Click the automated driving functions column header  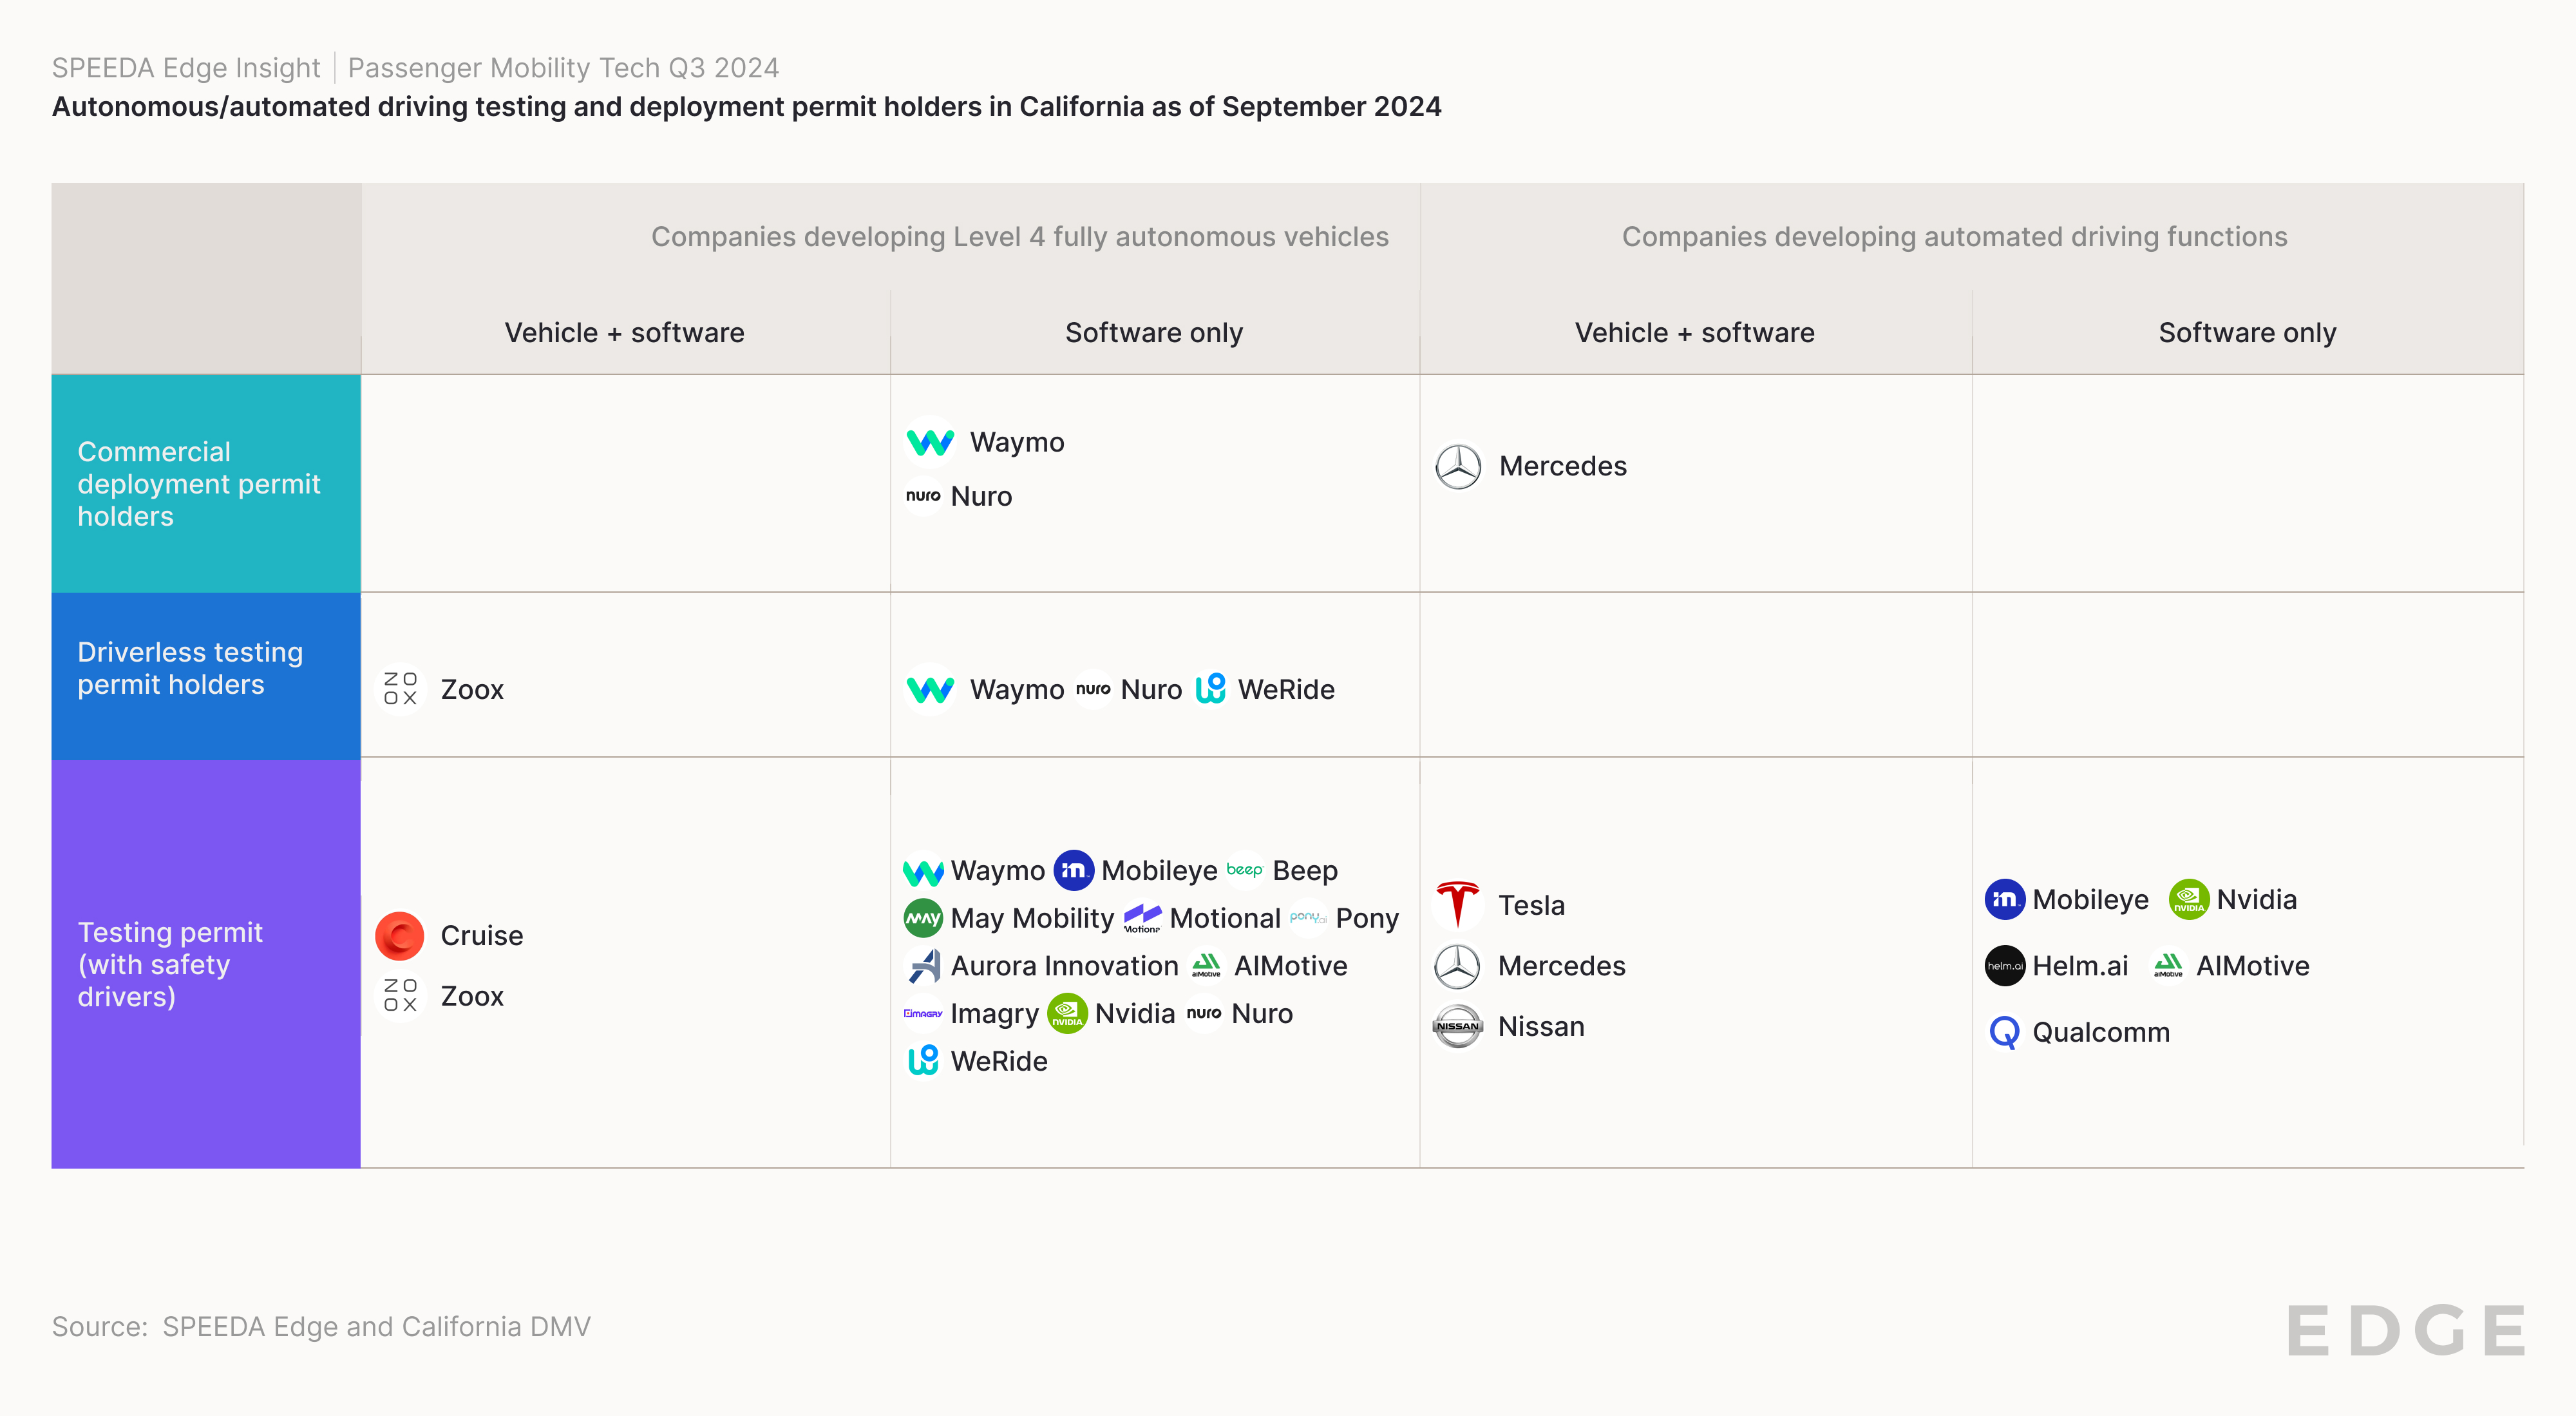point(1954,237)
